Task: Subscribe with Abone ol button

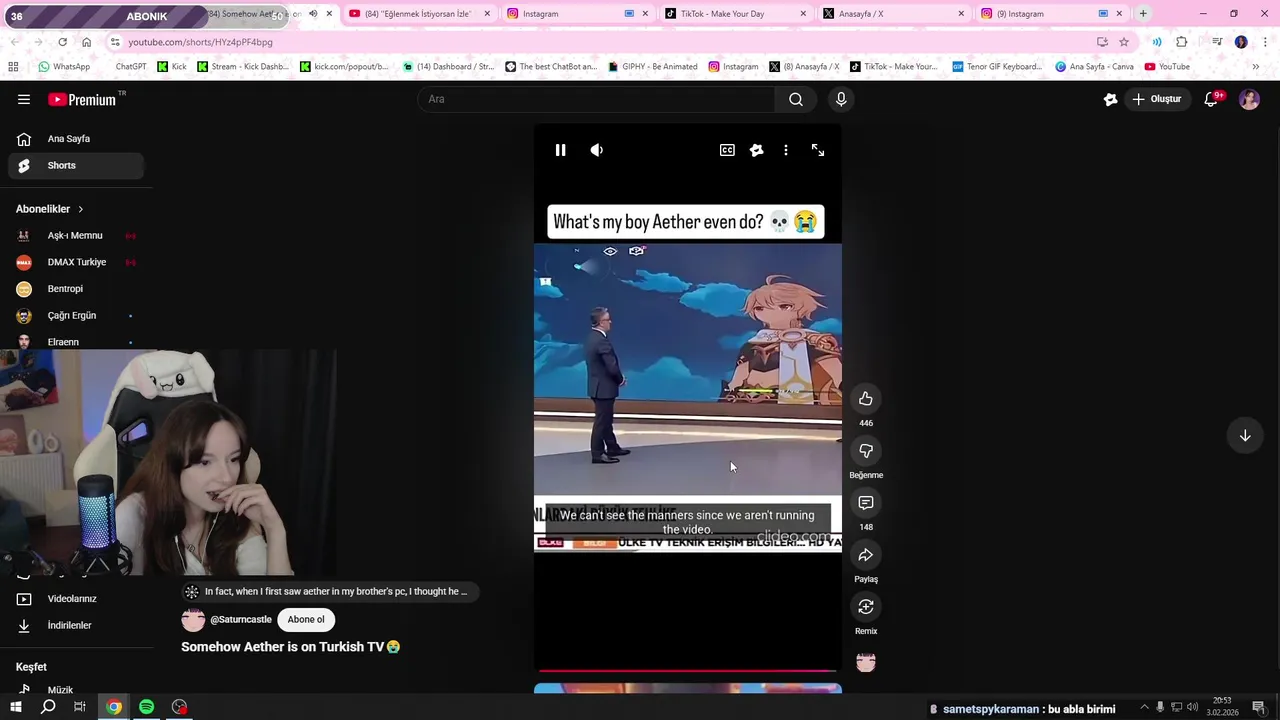Action: click(x=306, y=620)
